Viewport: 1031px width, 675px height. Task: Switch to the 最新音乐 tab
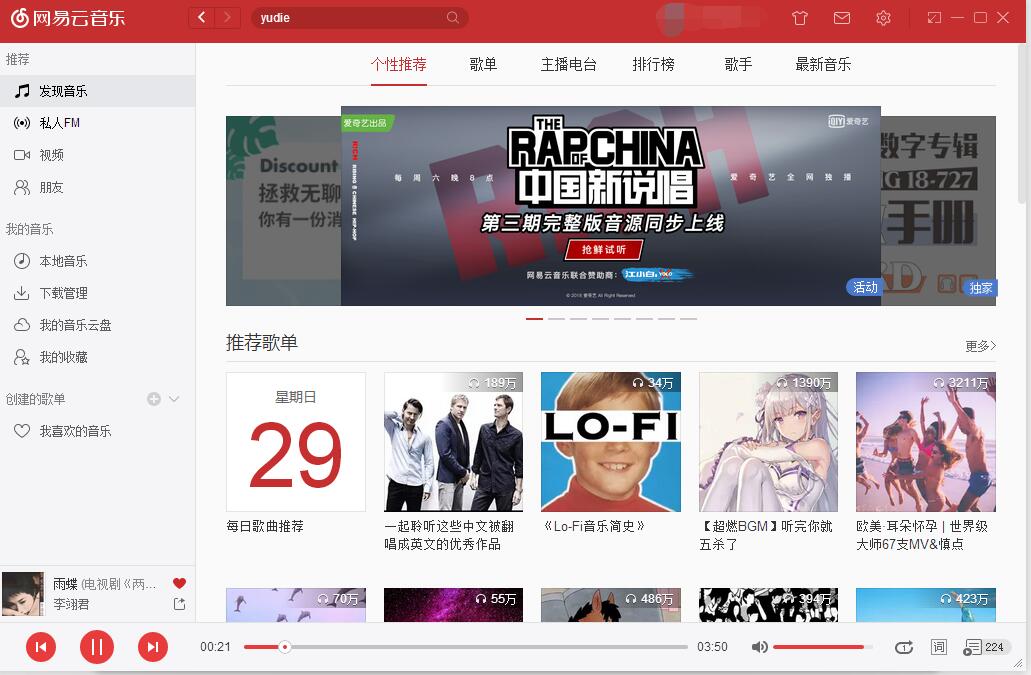(x=823, y=64)
